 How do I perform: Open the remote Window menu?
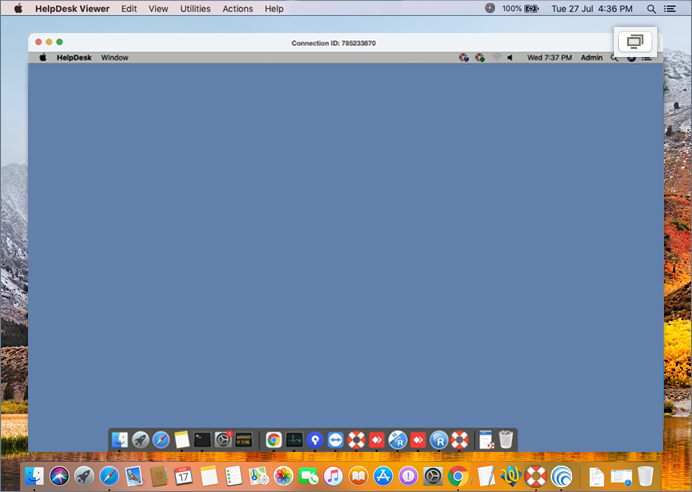114,58
